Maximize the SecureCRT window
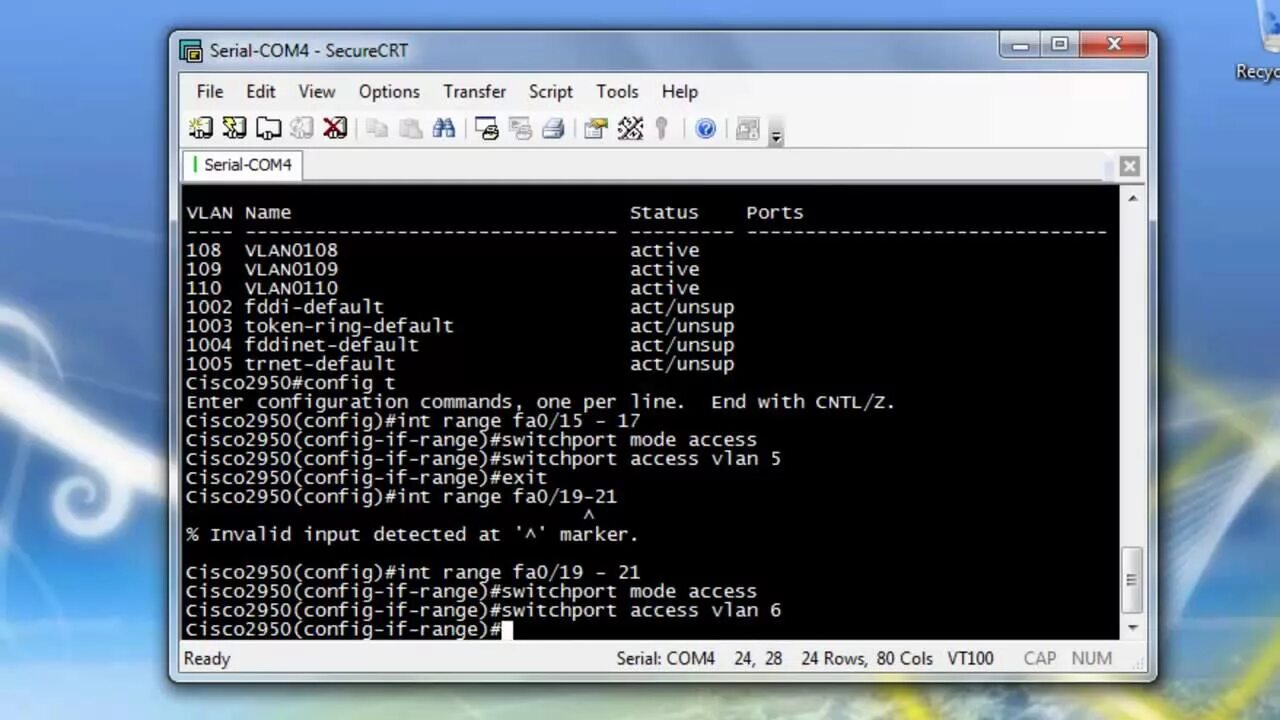This screenshot has width=1280, height=720. [1060, 45]
